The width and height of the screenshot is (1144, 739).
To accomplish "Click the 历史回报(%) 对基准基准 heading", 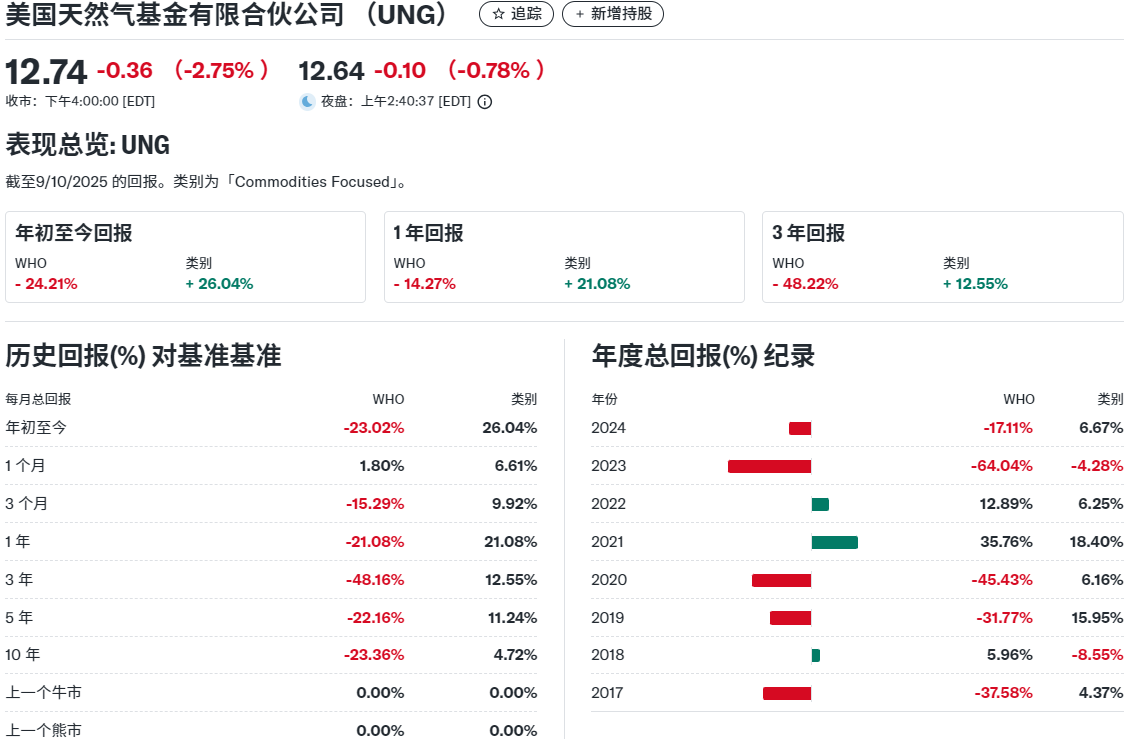I will (x=143, y=356).
